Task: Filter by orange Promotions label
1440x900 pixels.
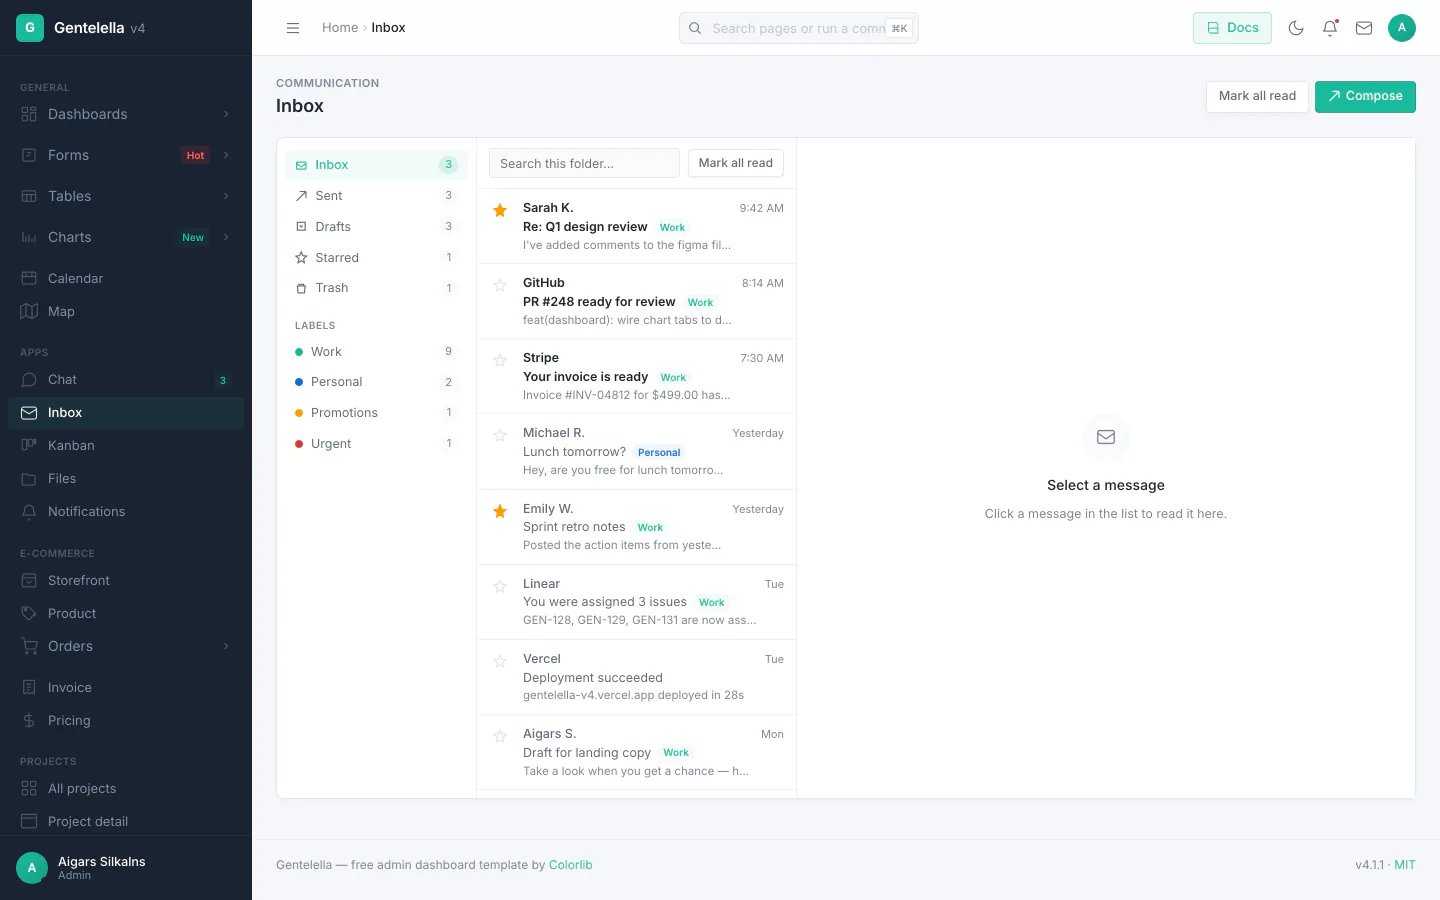Action: [x=376, y=413]
